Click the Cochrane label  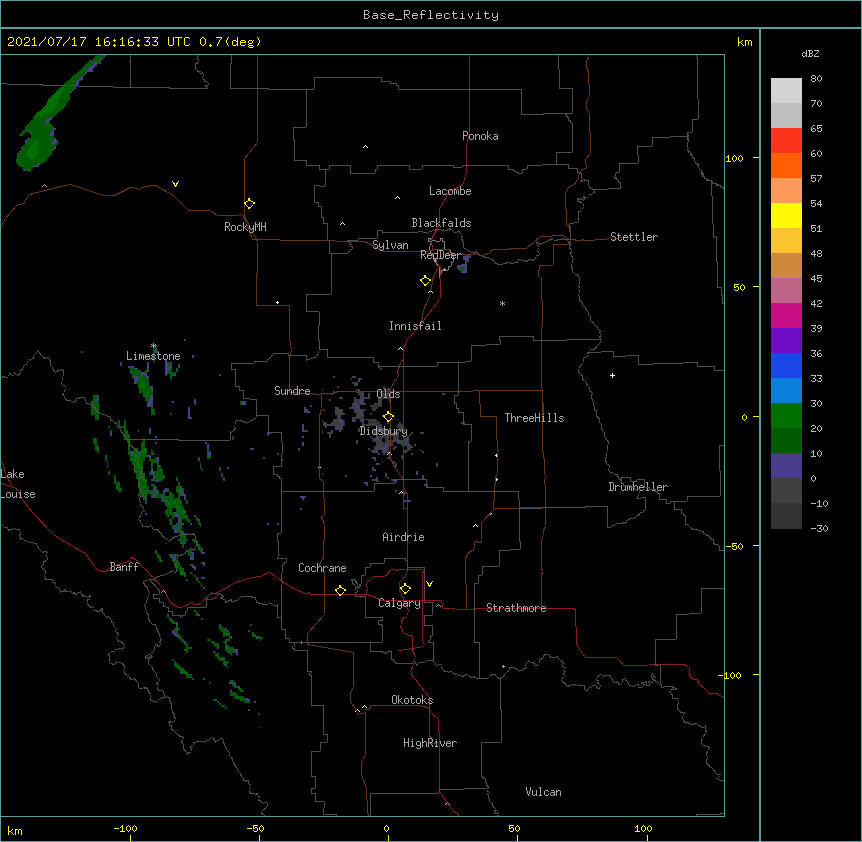pos(322,568)
